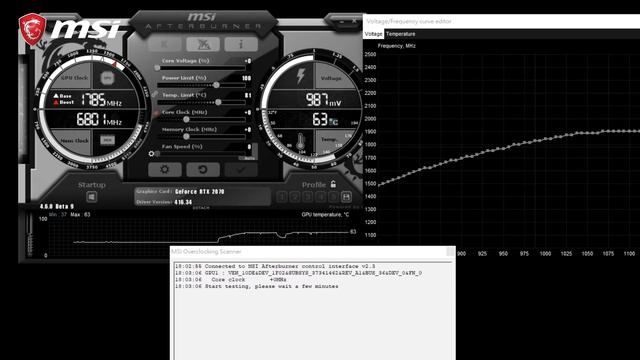This screenshot has width=640, height=360.
Task: Open Afterburner settings gear button
Action: (164, 169)
